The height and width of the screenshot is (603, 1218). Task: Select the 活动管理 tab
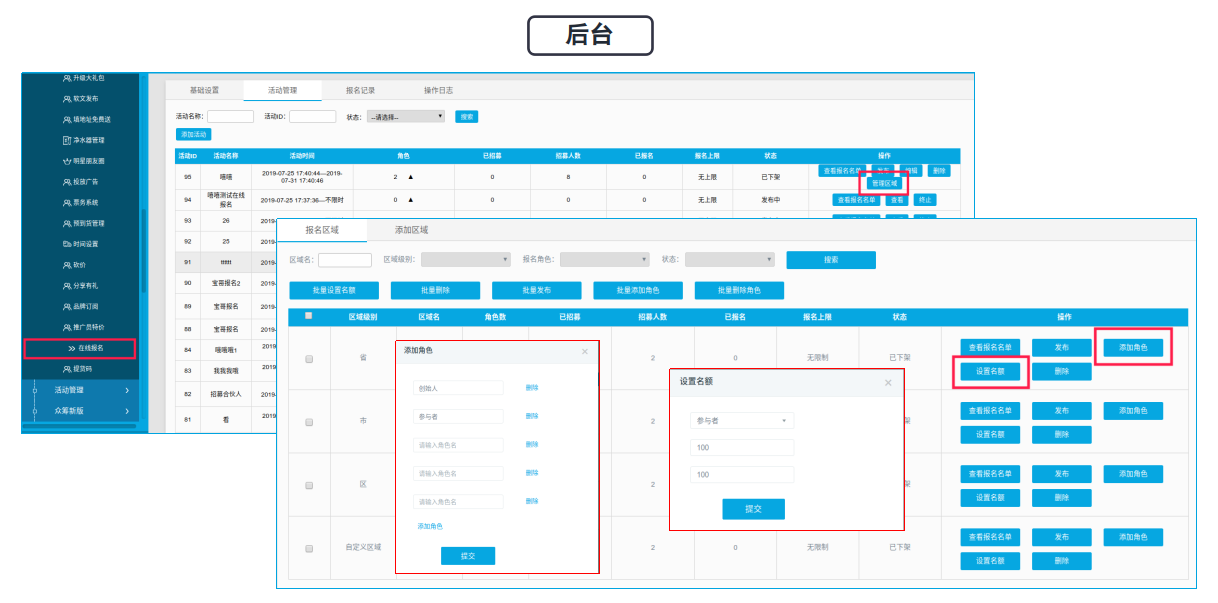[x=283, y=90]
